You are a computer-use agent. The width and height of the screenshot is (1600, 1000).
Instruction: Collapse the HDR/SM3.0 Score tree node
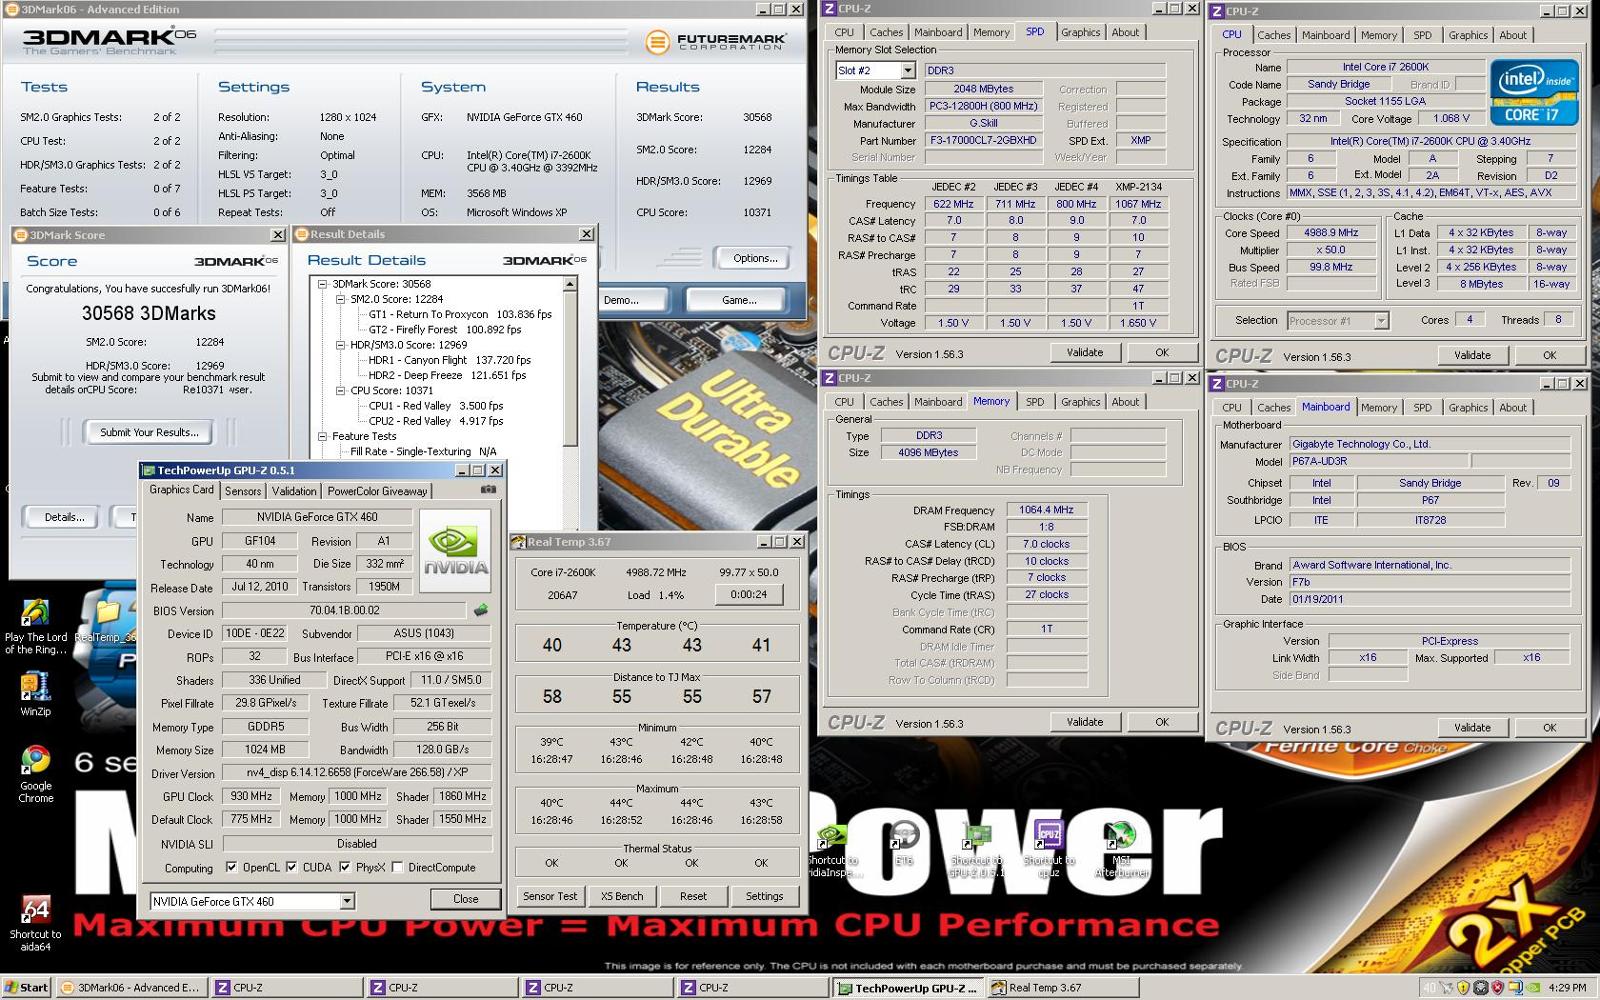pos(340,345)
